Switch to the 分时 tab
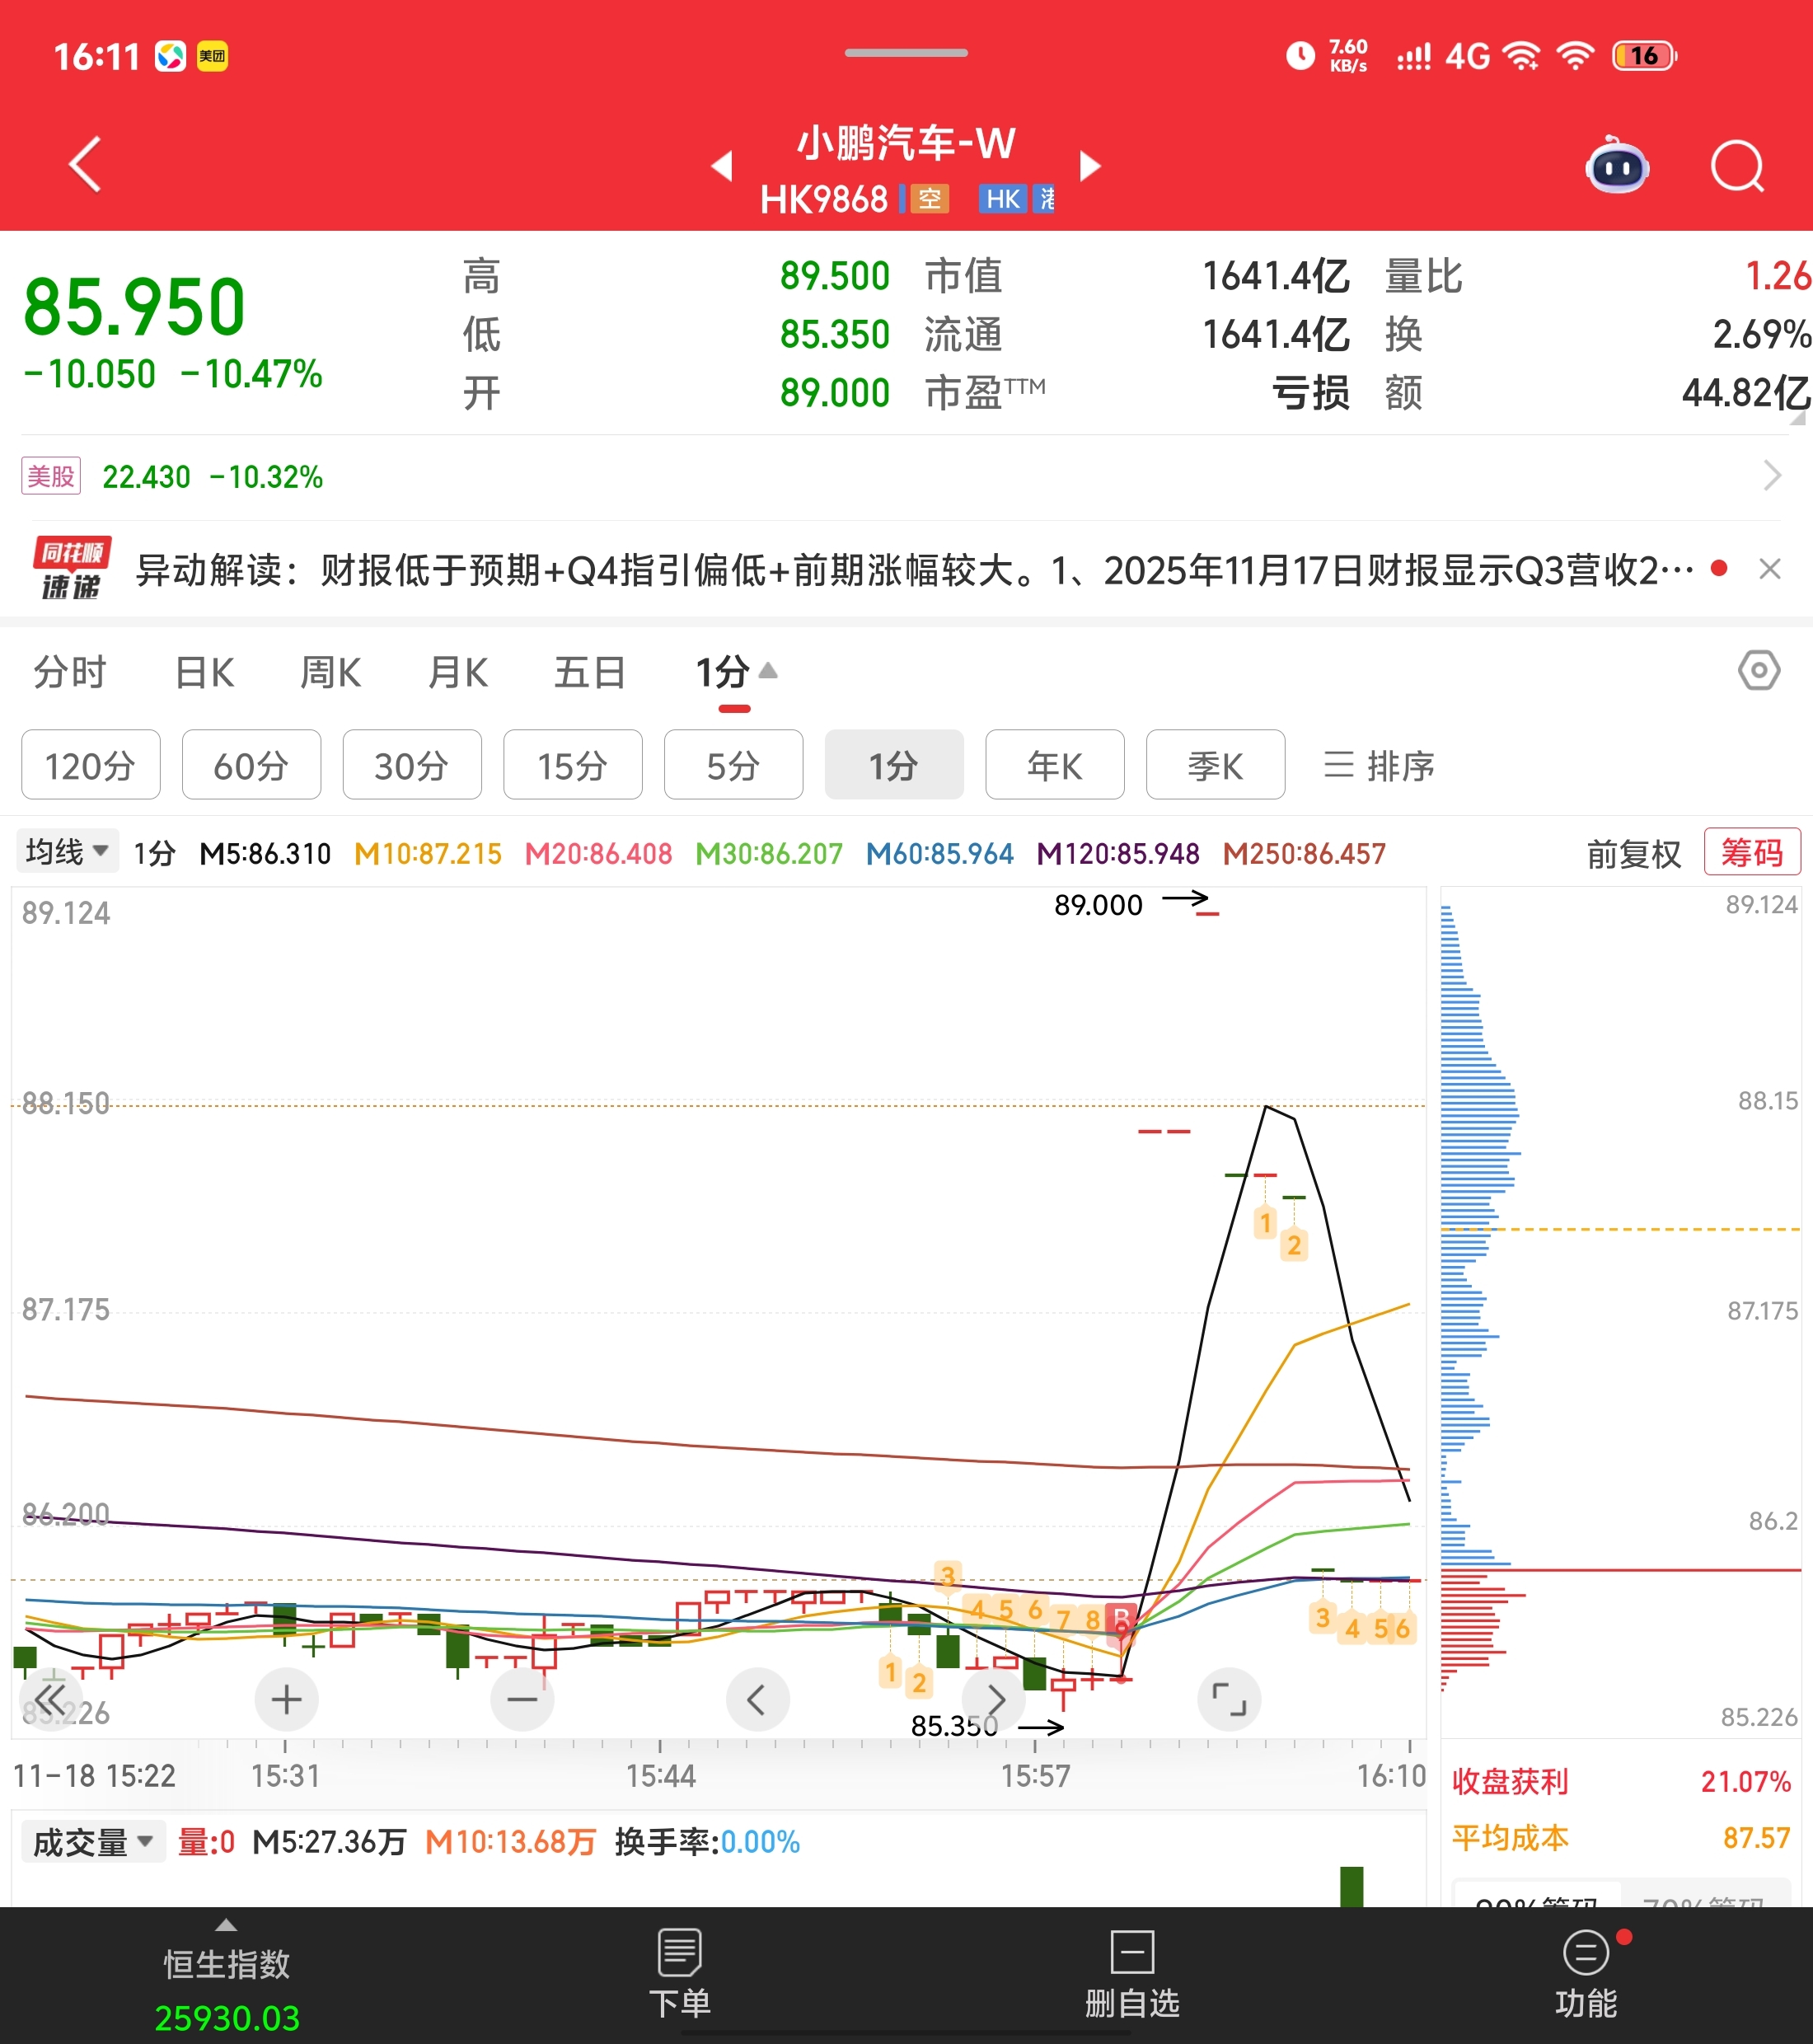Viewport: 1813px width, 2044px height. [70, 673]
